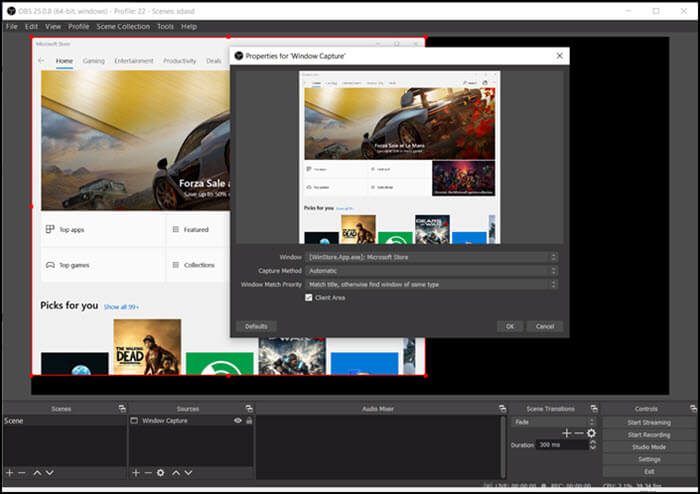Toggle Window Capture visibility eye icon

(x=238, y=421)
